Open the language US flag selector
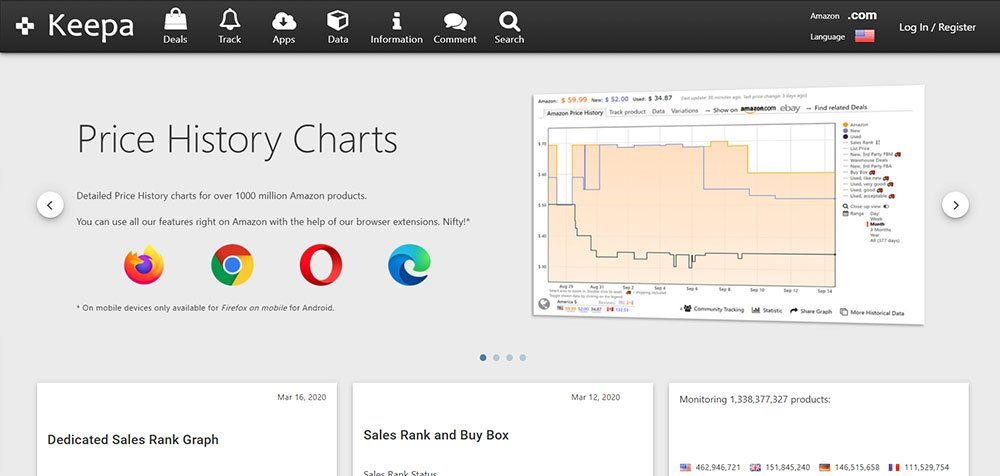Image resolution: width=1000 pixels, height=476 pixels. pyautogui.click(x=865, y=36)
